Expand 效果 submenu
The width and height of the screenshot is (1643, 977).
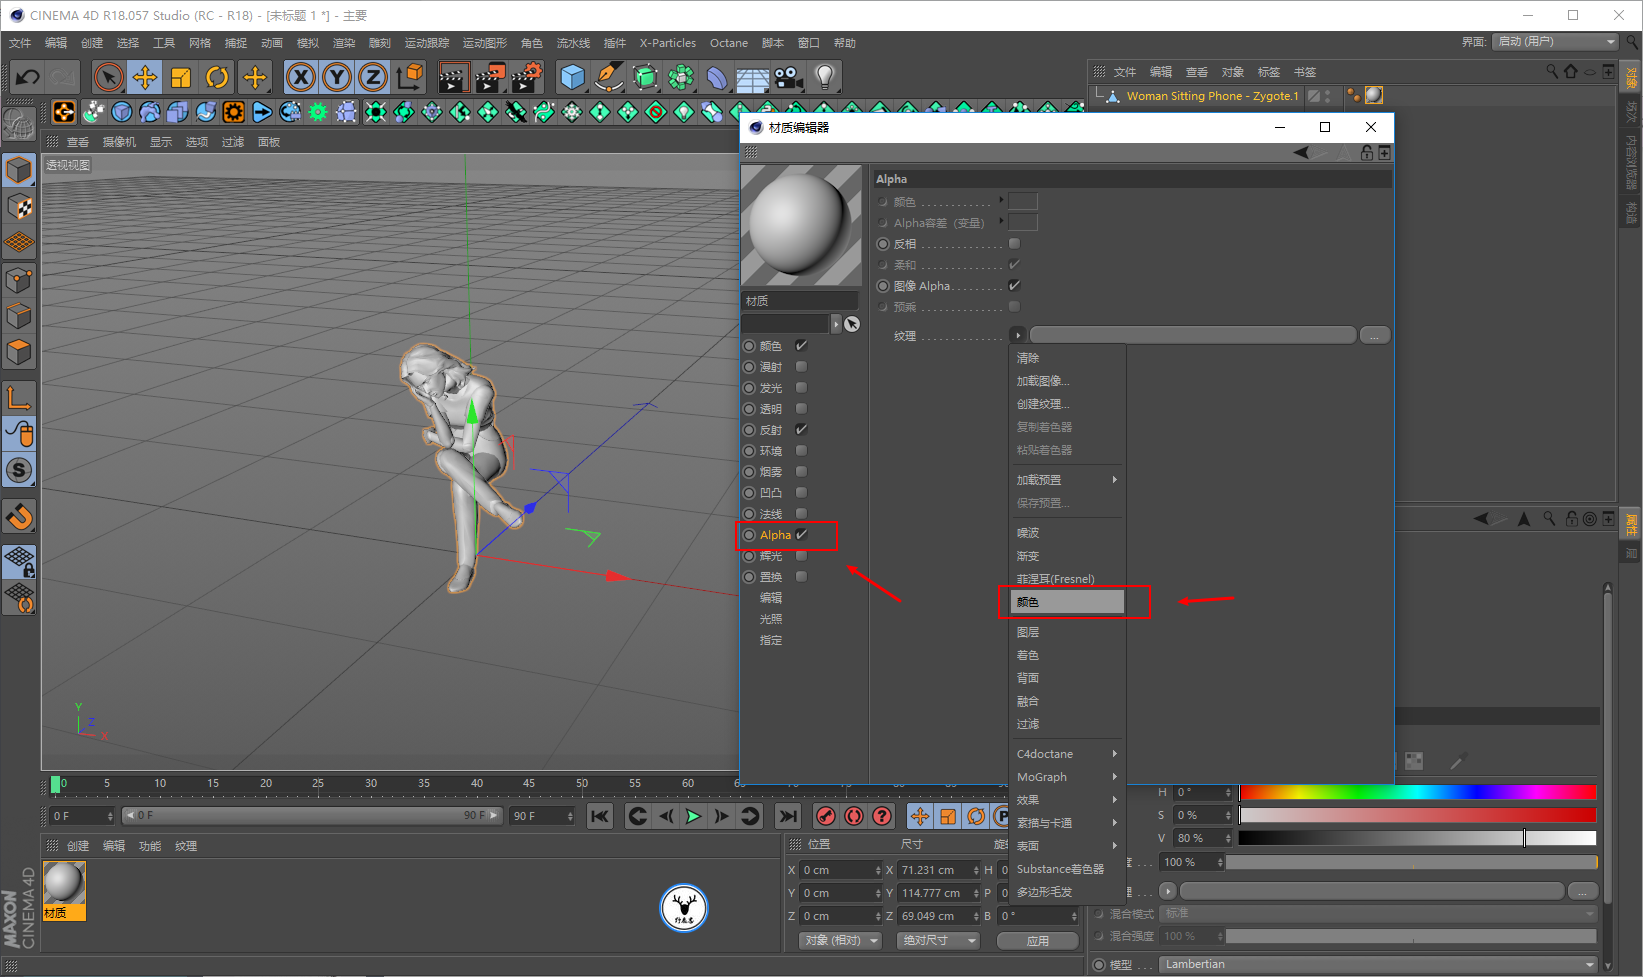[x=1067, y=800]
